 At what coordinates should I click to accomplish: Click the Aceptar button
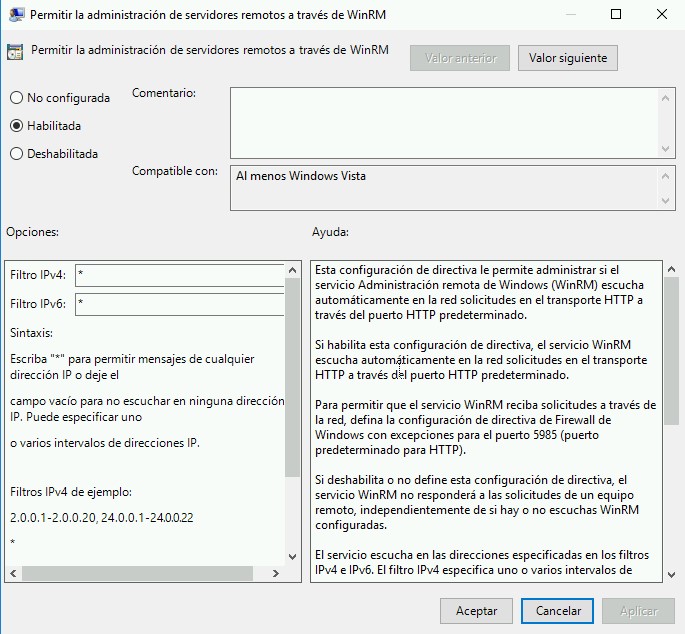pos(476,610)
